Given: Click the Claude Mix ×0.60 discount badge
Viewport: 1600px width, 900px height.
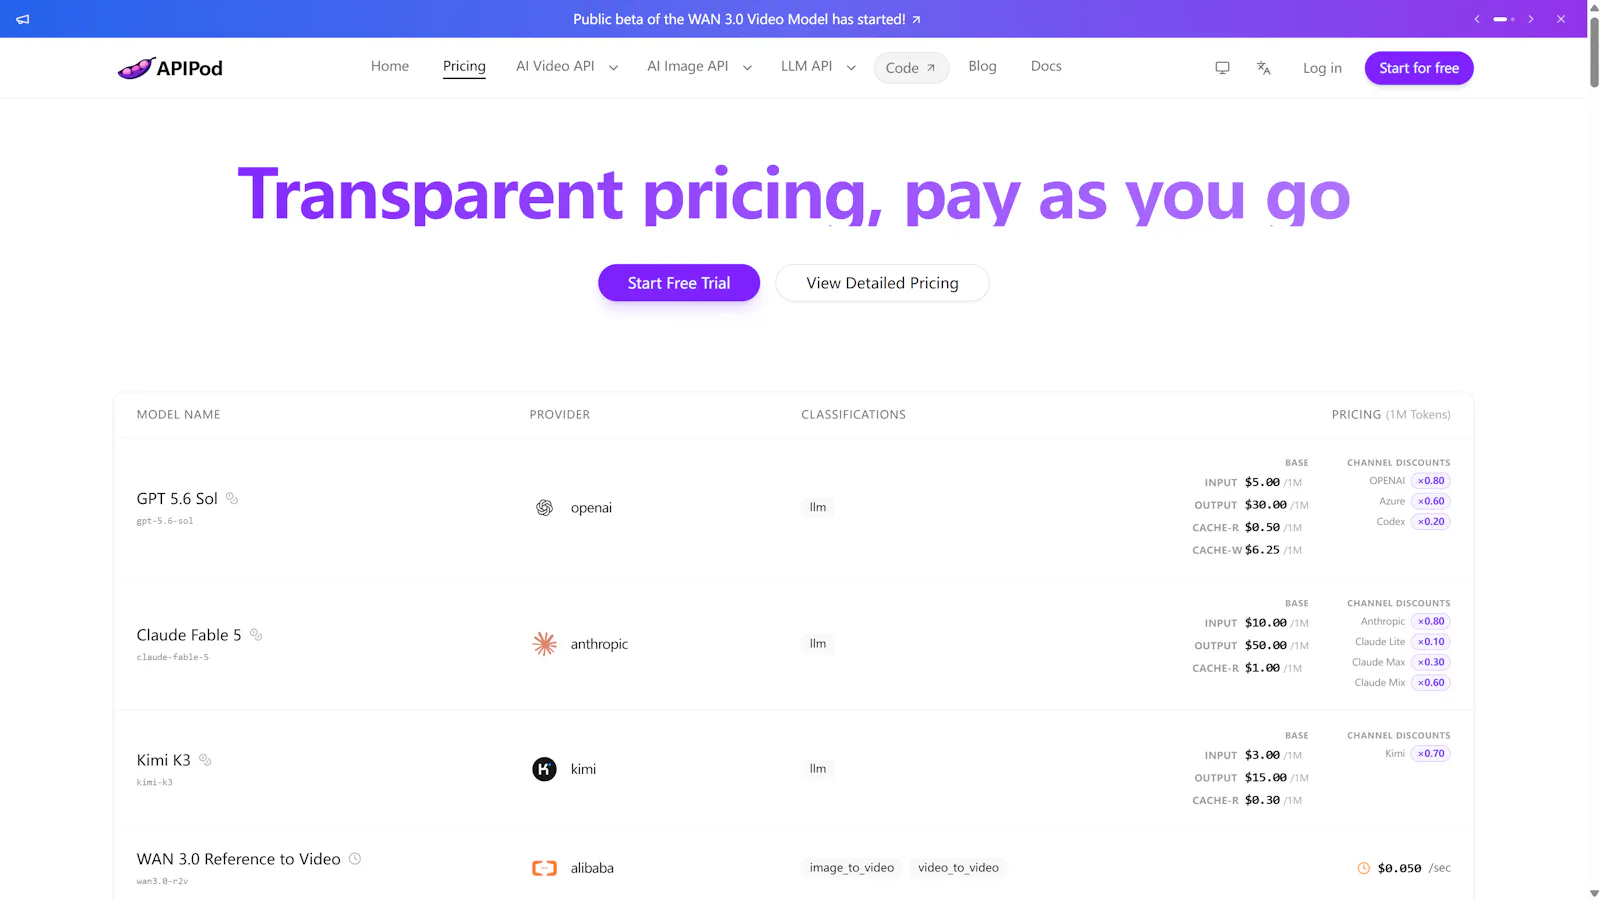Looking at the screenshot, I should 1431,683.
